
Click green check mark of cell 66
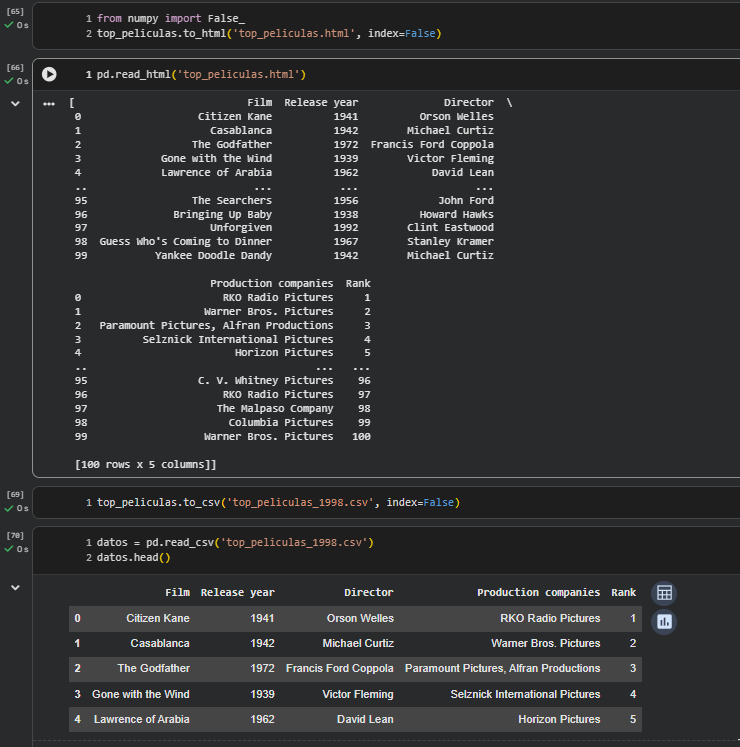point(10,82)
